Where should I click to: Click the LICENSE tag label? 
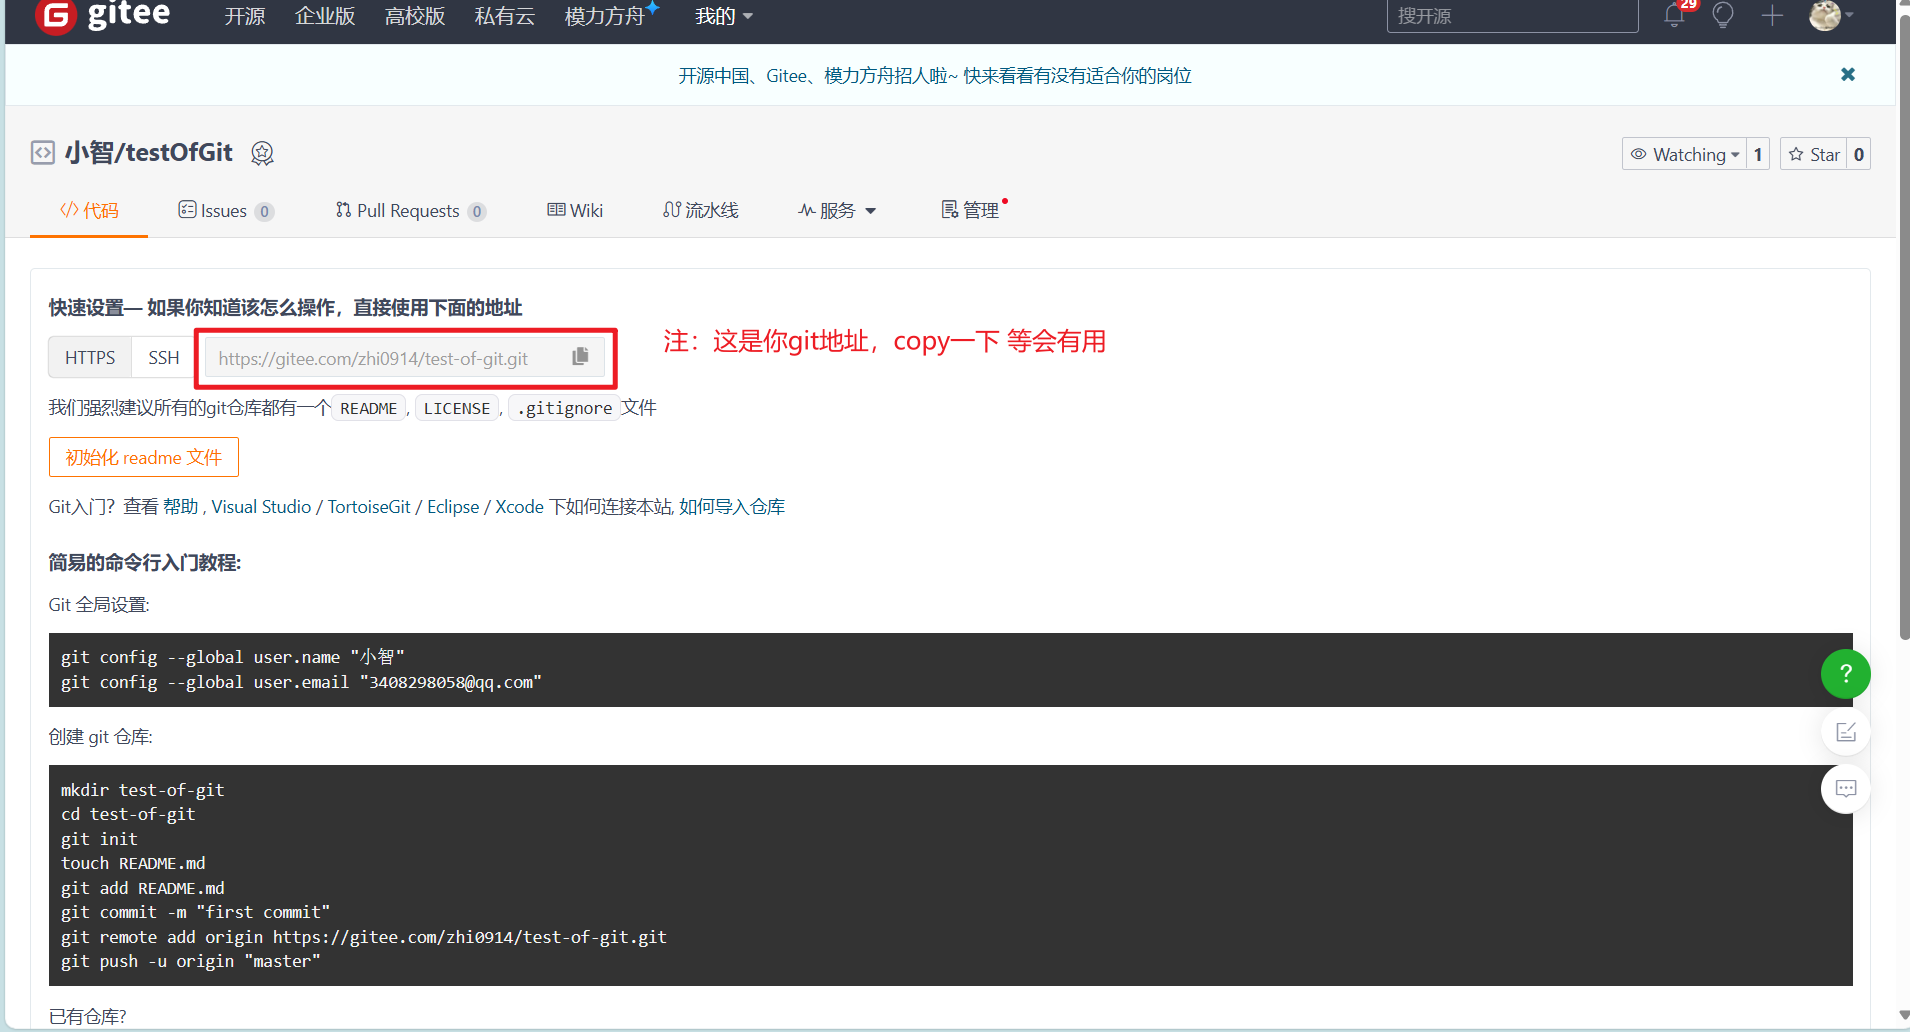click(457, 408)
